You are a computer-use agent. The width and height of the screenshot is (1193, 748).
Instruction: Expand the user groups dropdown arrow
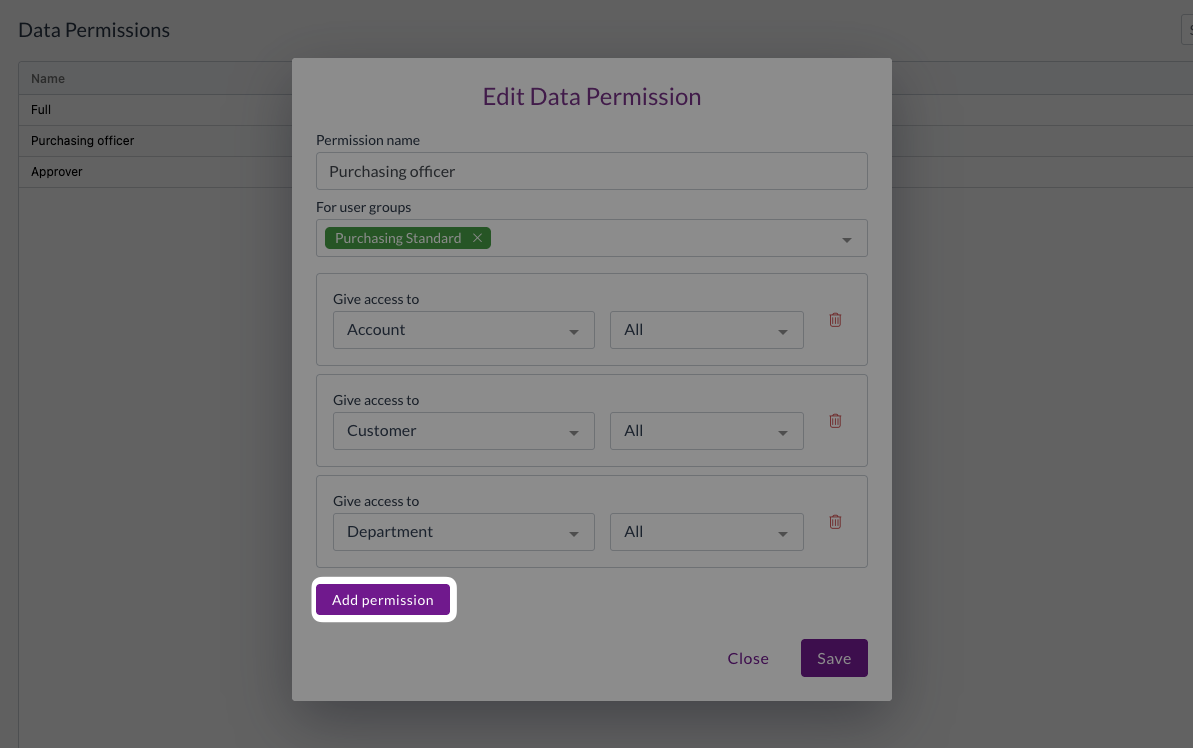click(847, 240)
